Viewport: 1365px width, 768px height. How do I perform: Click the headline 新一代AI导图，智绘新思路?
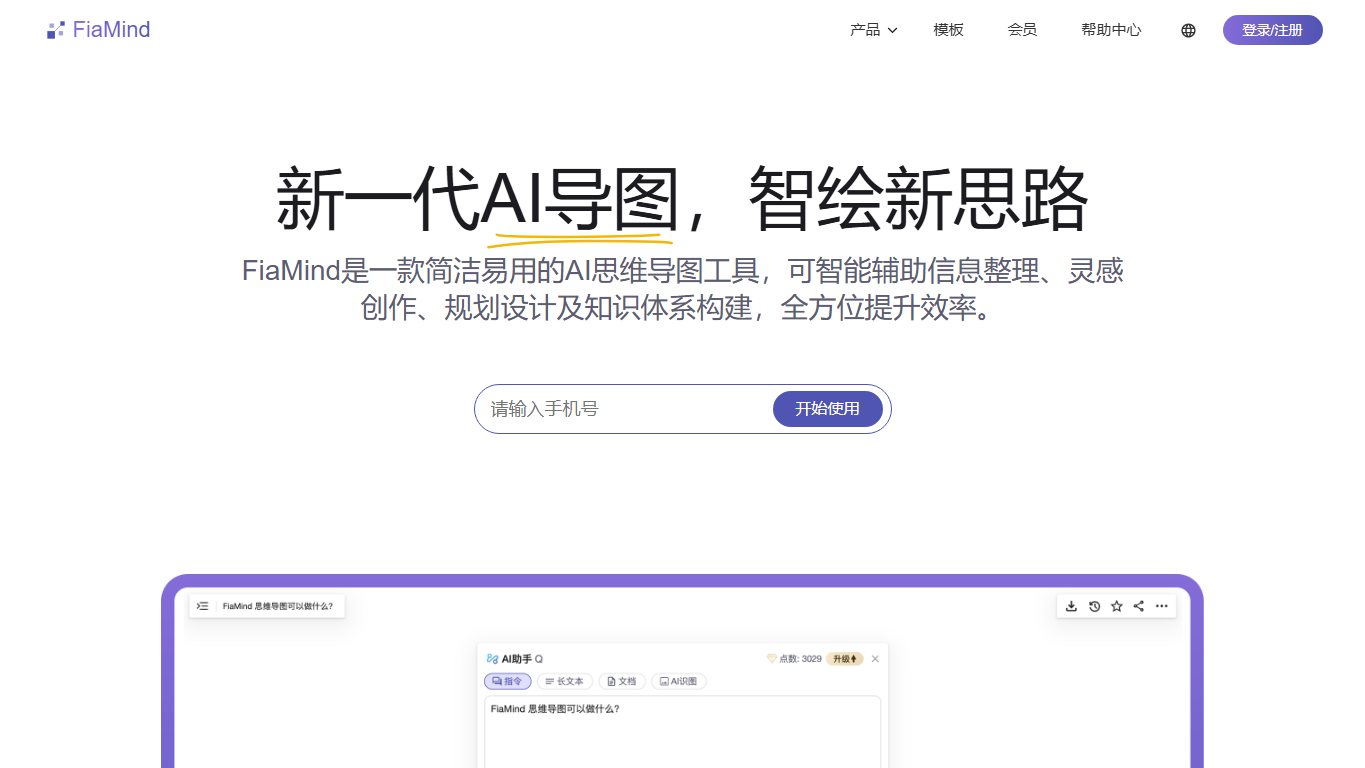682,200
